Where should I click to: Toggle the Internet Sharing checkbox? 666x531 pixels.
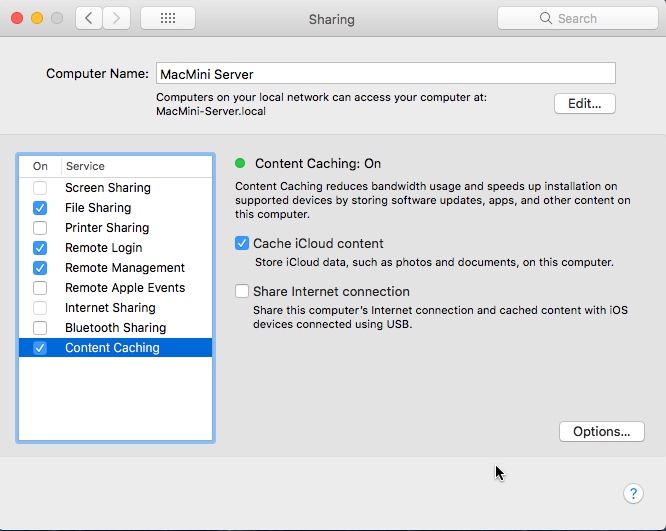(x=40, y=308)
